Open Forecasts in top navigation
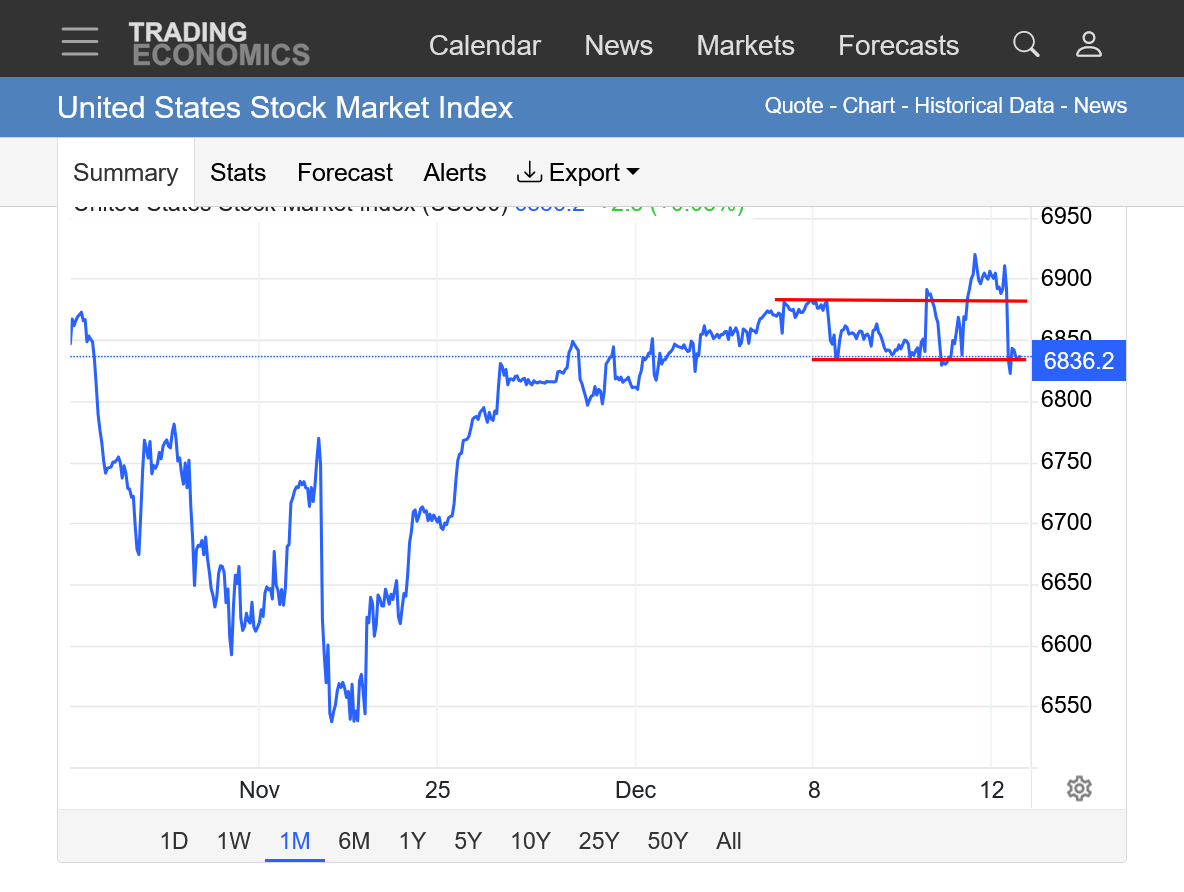The height and width of the screenshot is (892, 1184). click(x=898, y=46)
